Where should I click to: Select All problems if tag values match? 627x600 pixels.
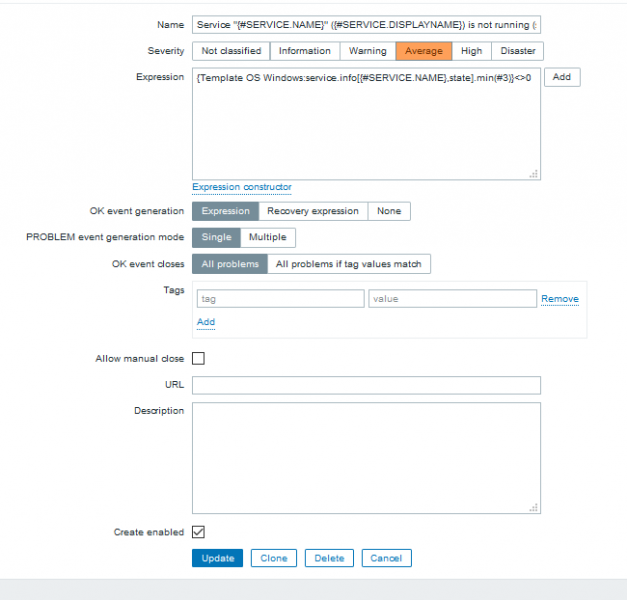pyautogui.click(x=349, y=264)
